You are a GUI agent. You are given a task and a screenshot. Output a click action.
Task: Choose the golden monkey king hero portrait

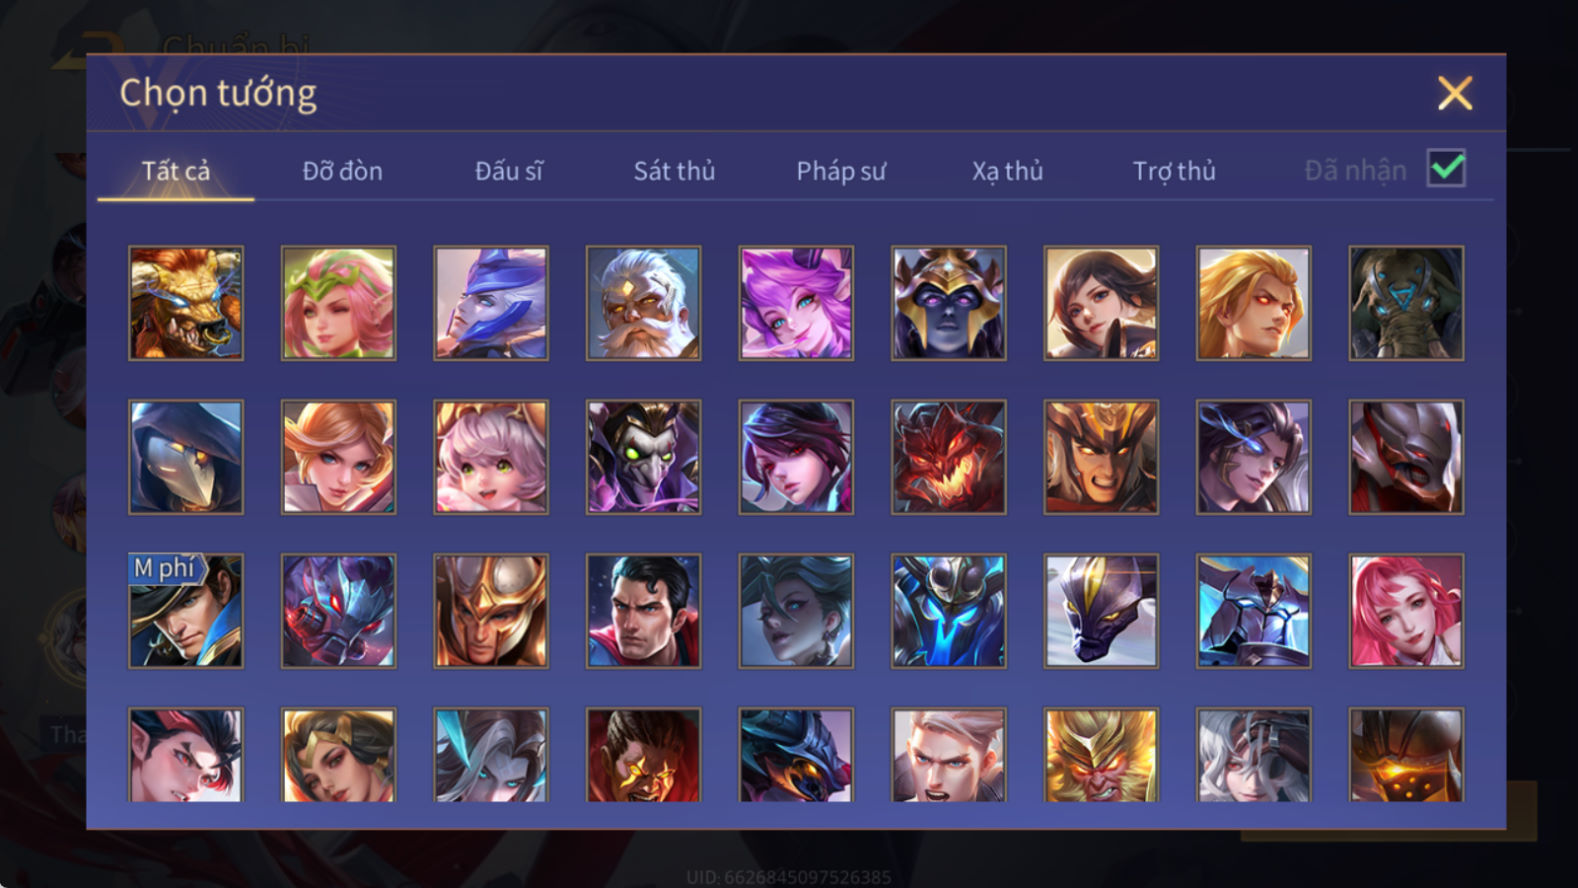[1101, 755]
